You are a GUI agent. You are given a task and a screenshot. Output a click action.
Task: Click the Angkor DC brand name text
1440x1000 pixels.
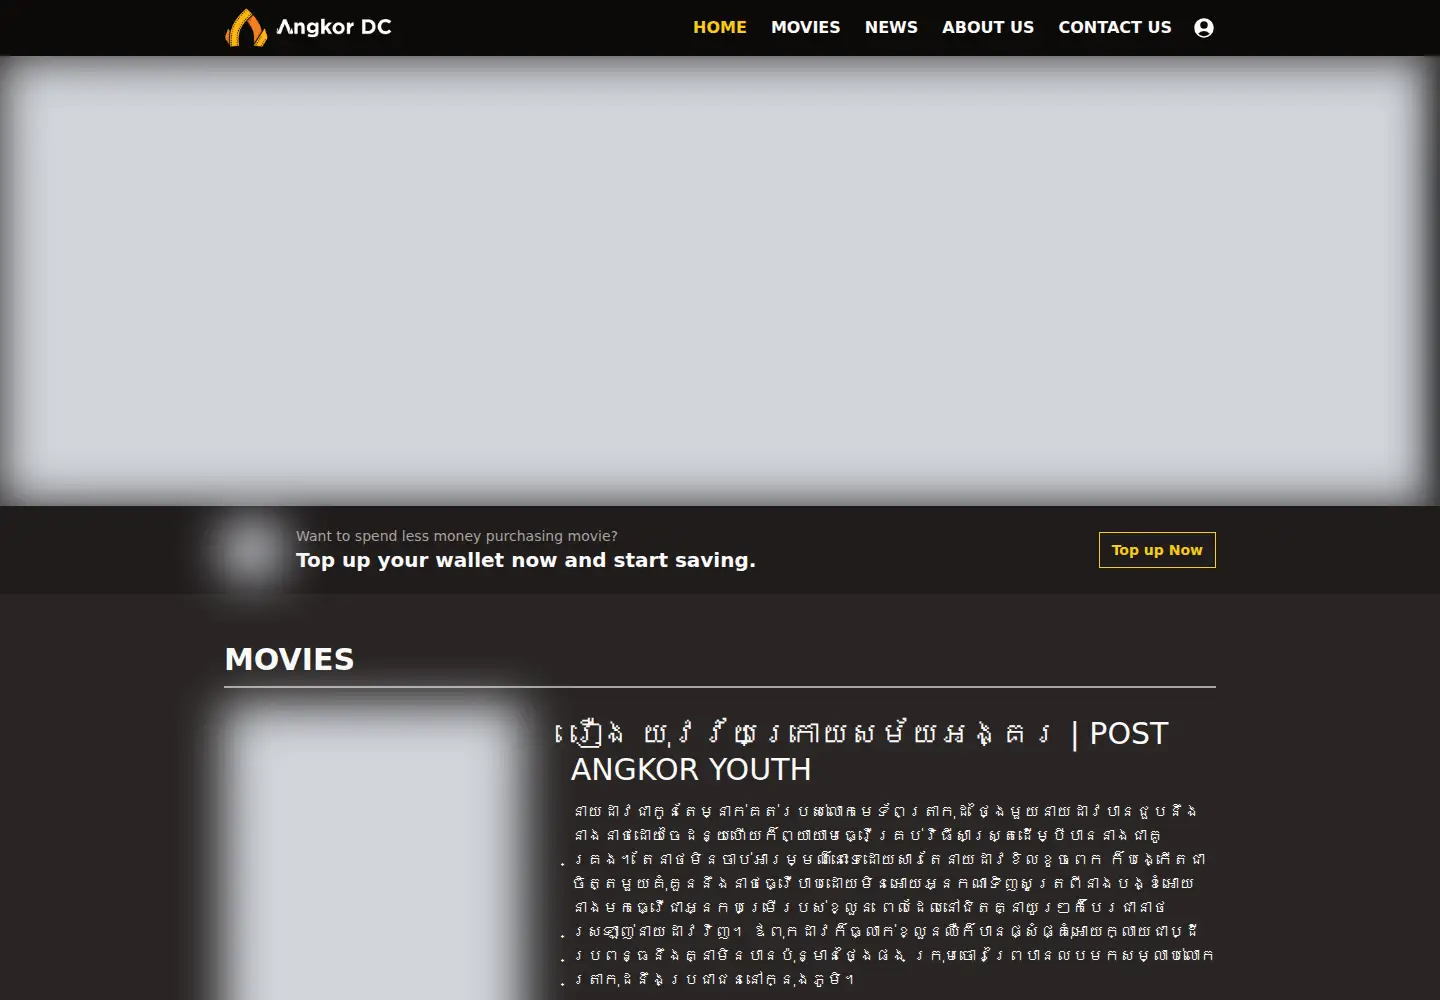(x=334, y=27)
